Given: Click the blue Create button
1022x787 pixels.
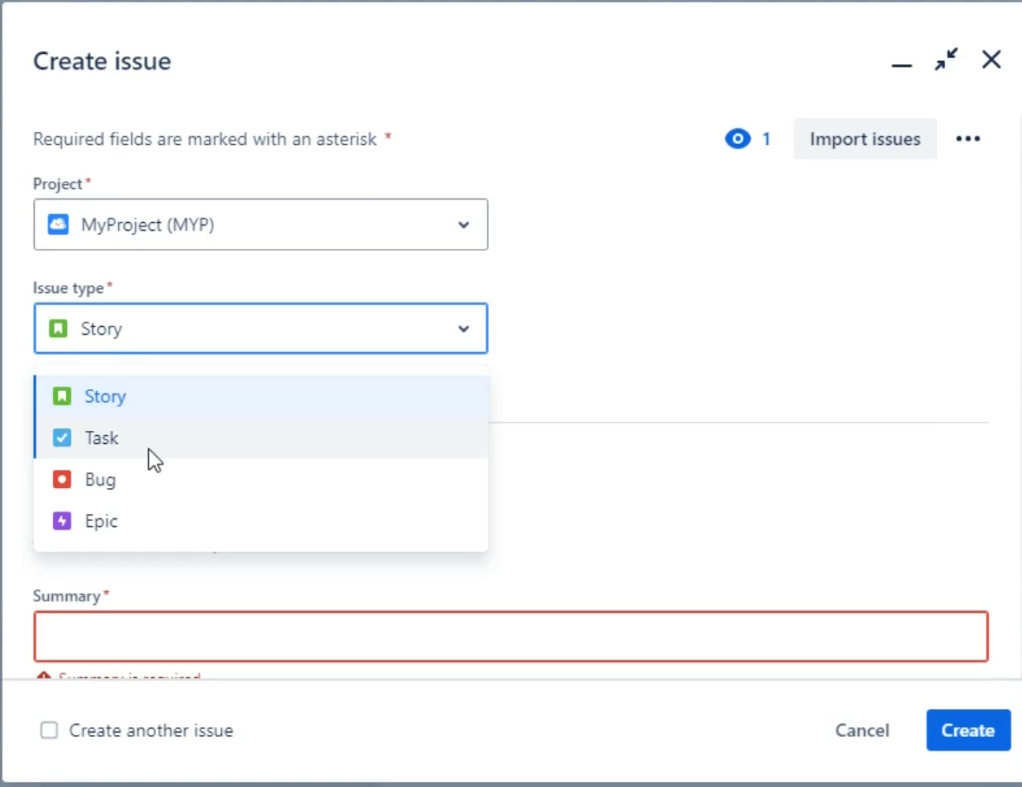Looking at the screenshot, I should pyautogui.click(x=968, y=730).
